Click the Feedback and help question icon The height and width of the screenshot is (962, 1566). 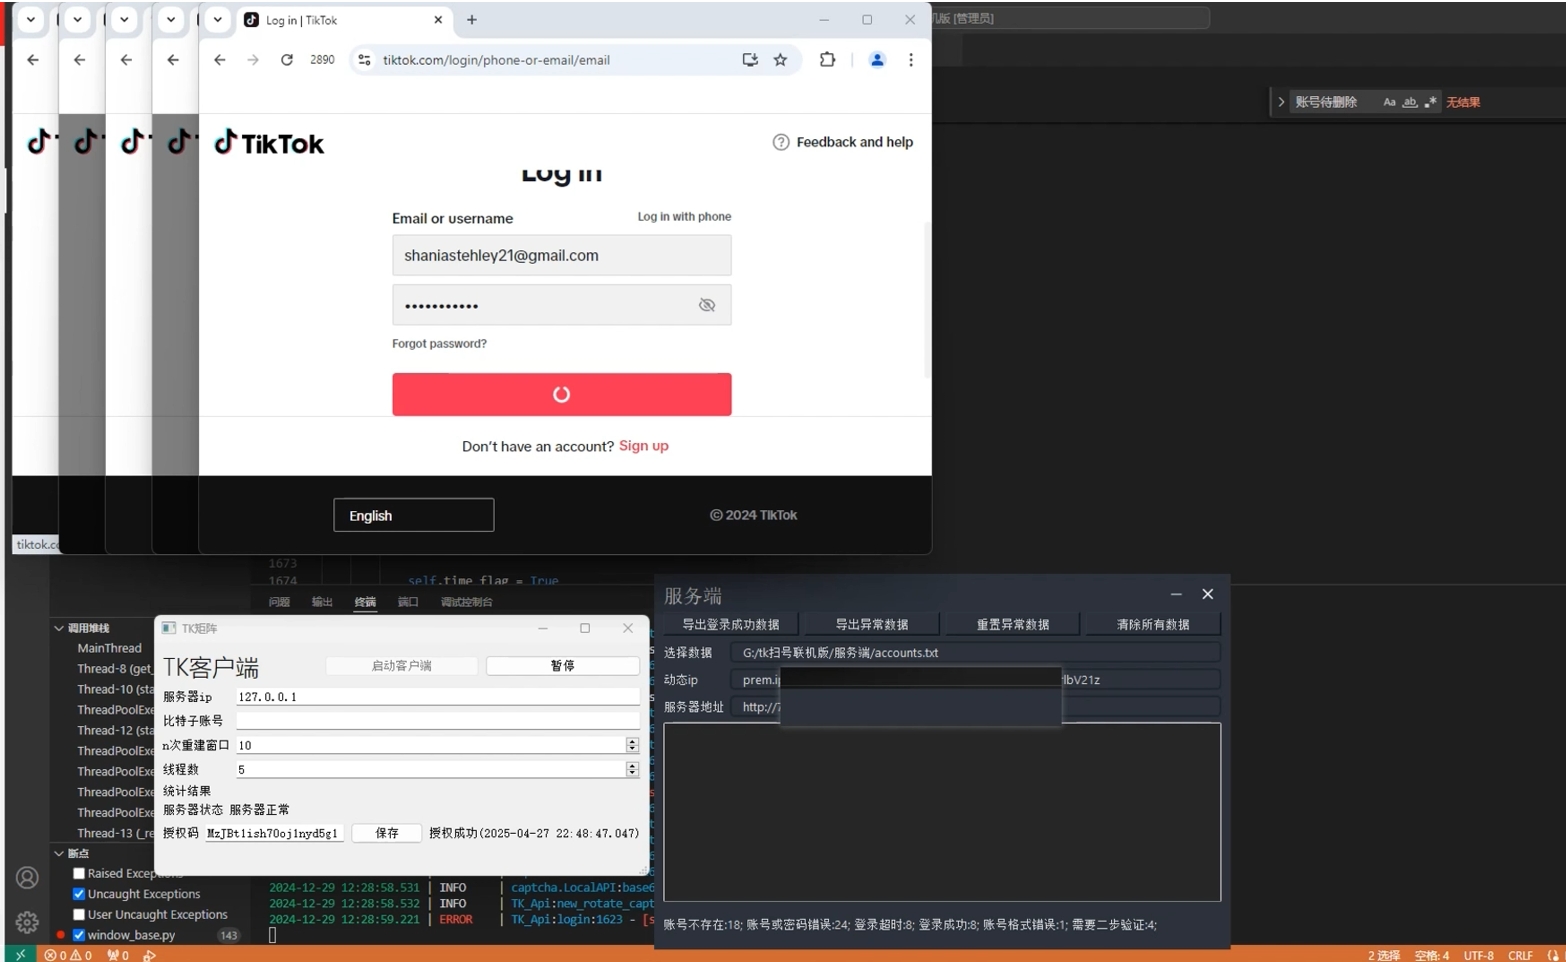pyautogui.click(x=781, y=142)
